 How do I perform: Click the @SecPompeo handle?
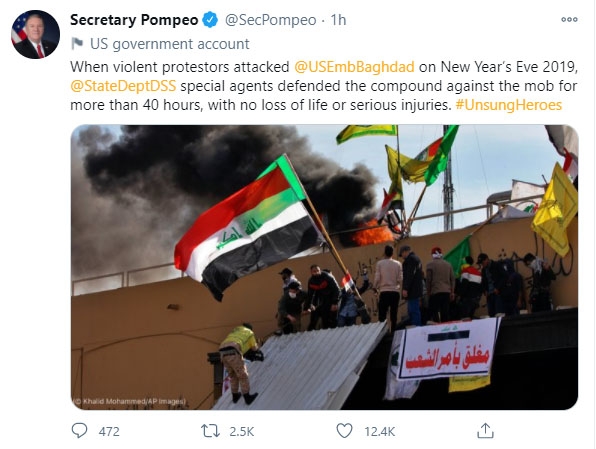(271, 20)
